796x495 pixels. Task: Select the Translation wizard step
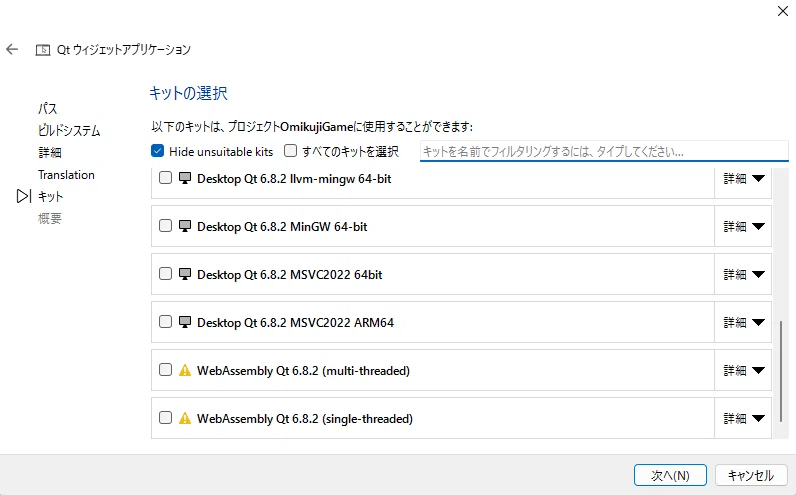[66, 175]
